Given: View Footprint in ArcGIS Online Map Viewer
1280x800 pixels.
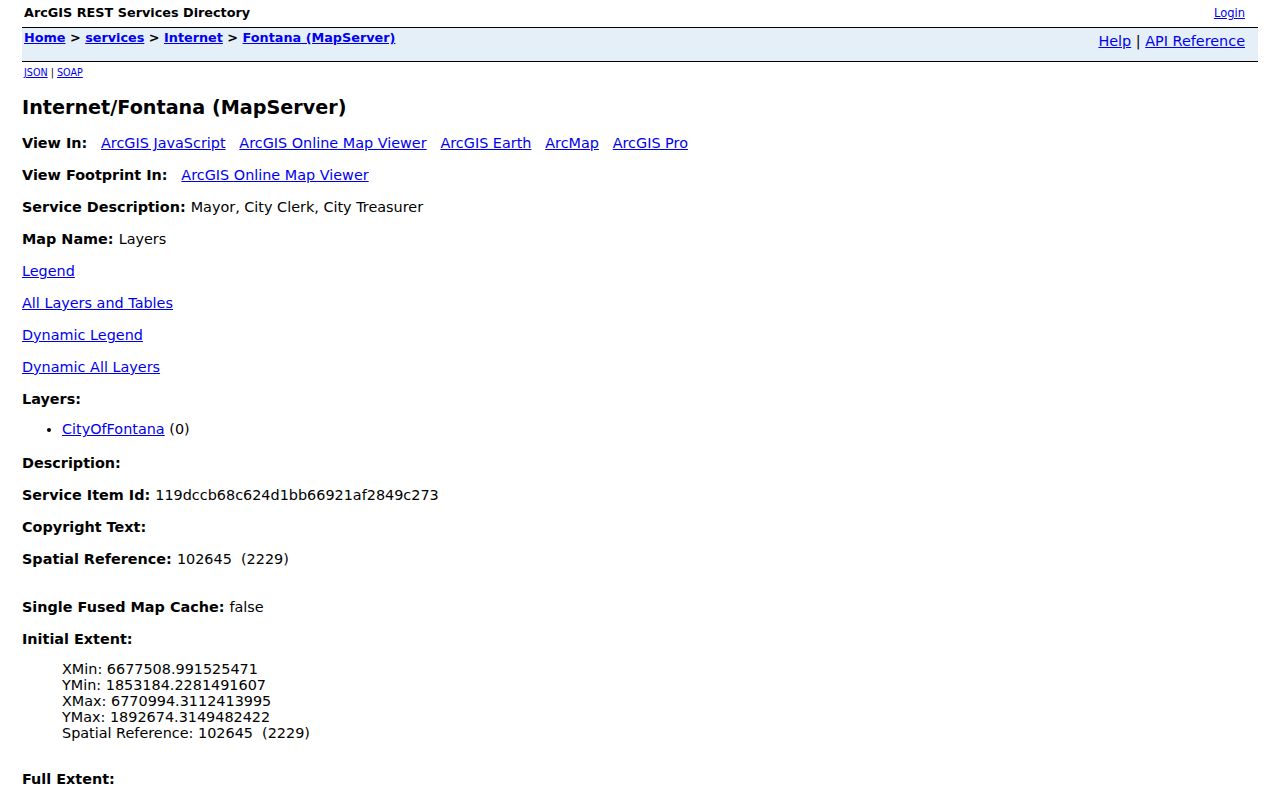Looking at the screenshot, I should point(275,175).
